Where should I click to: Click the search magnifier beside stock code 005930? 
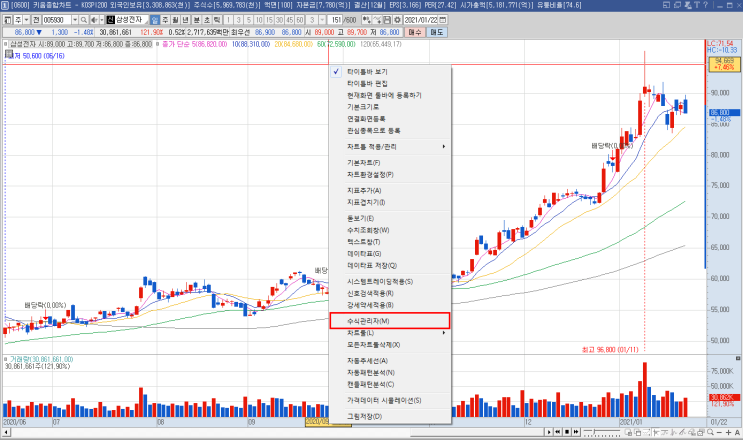83,20
